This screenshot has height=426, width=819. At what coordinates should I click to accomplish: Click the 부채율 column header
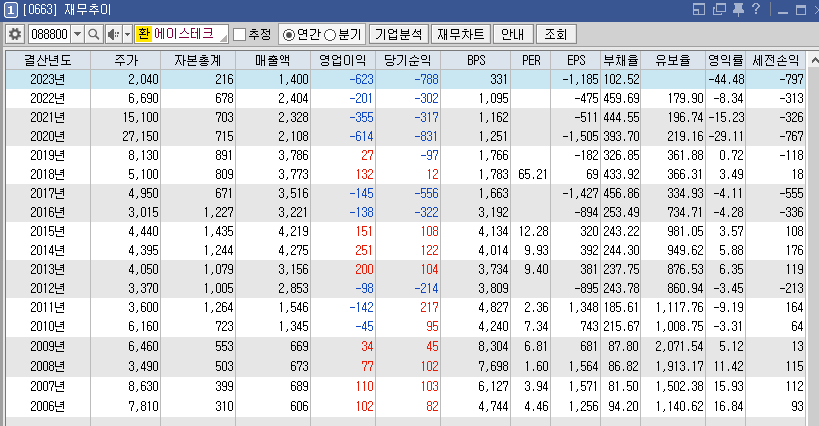point(621,61)
